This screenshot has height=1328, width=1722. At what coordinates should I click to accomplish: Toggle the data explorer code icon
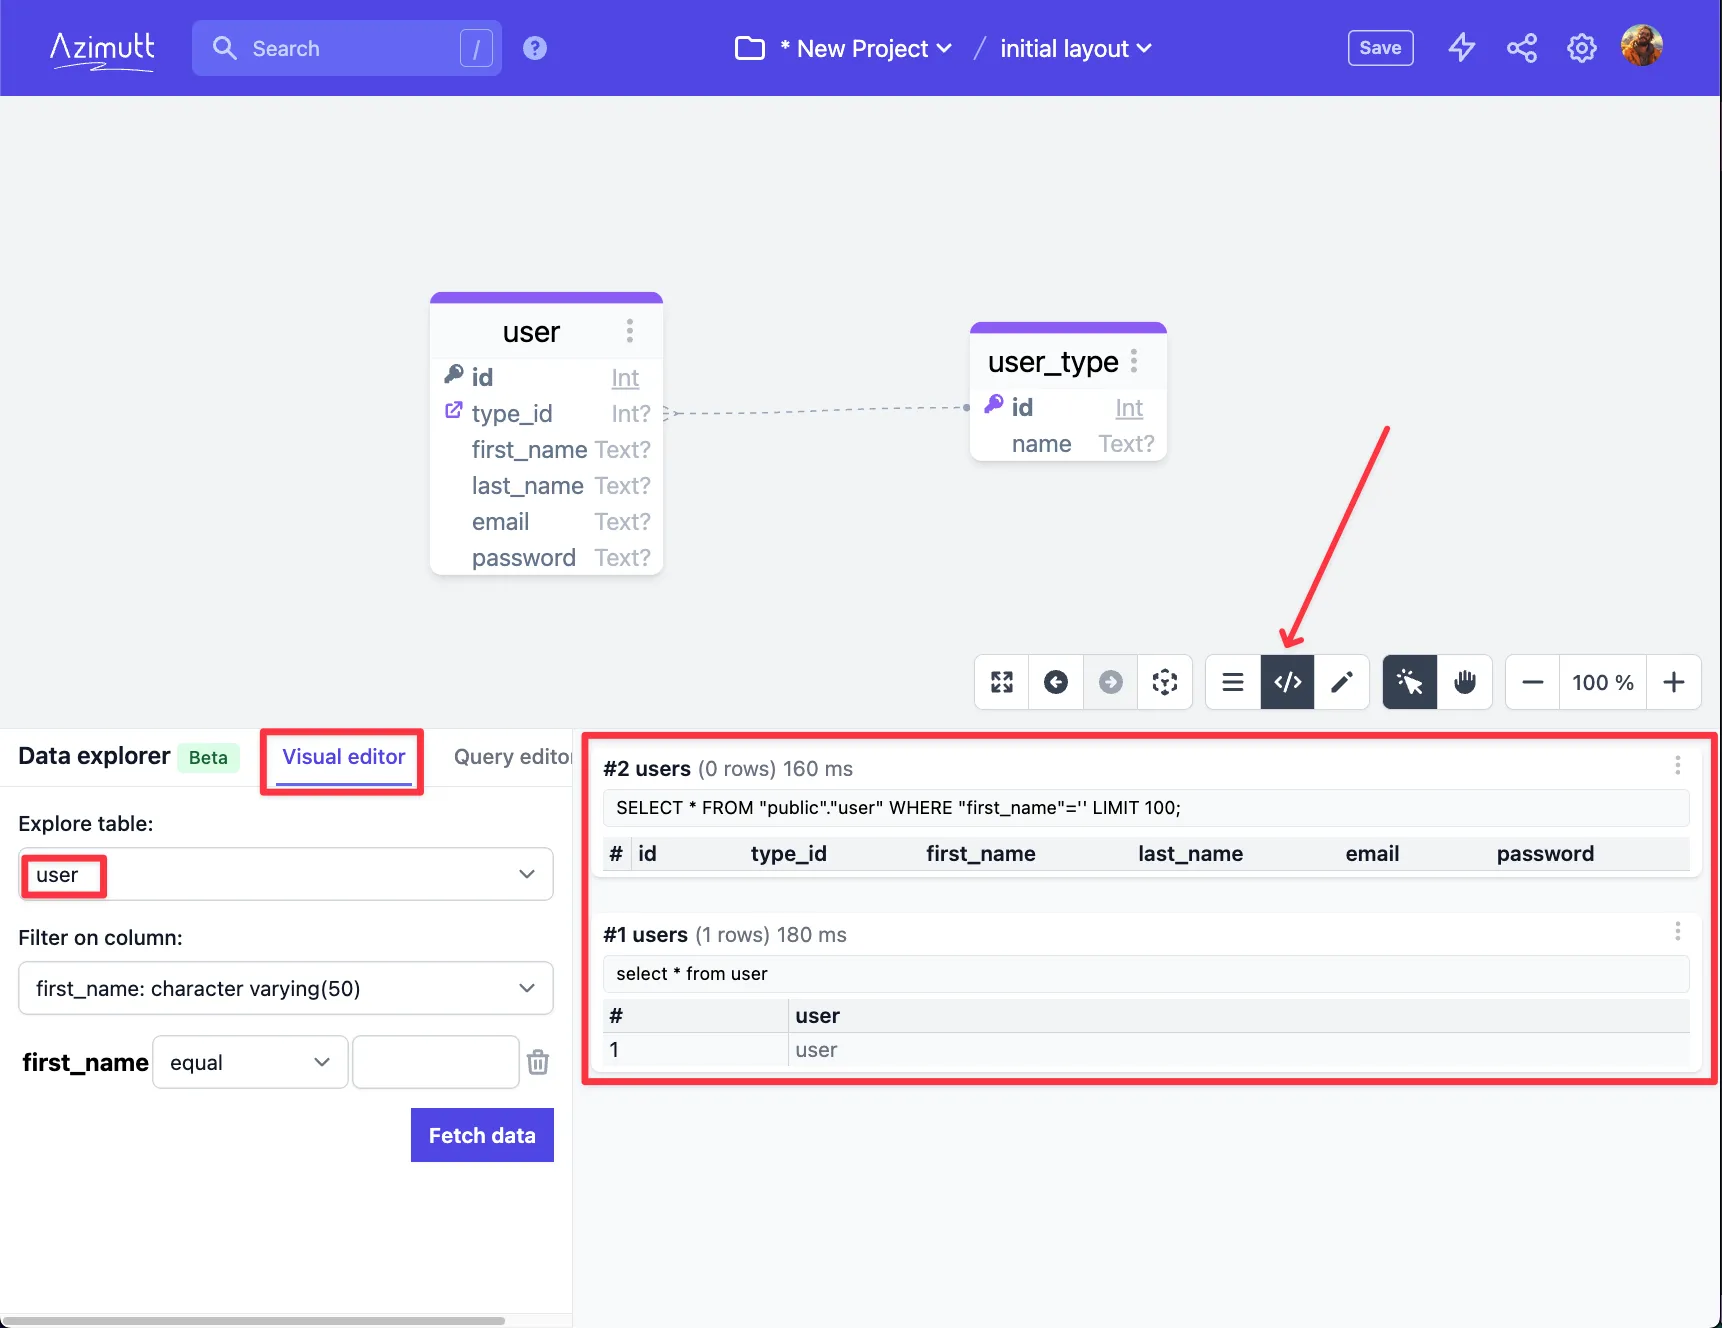1288,682
